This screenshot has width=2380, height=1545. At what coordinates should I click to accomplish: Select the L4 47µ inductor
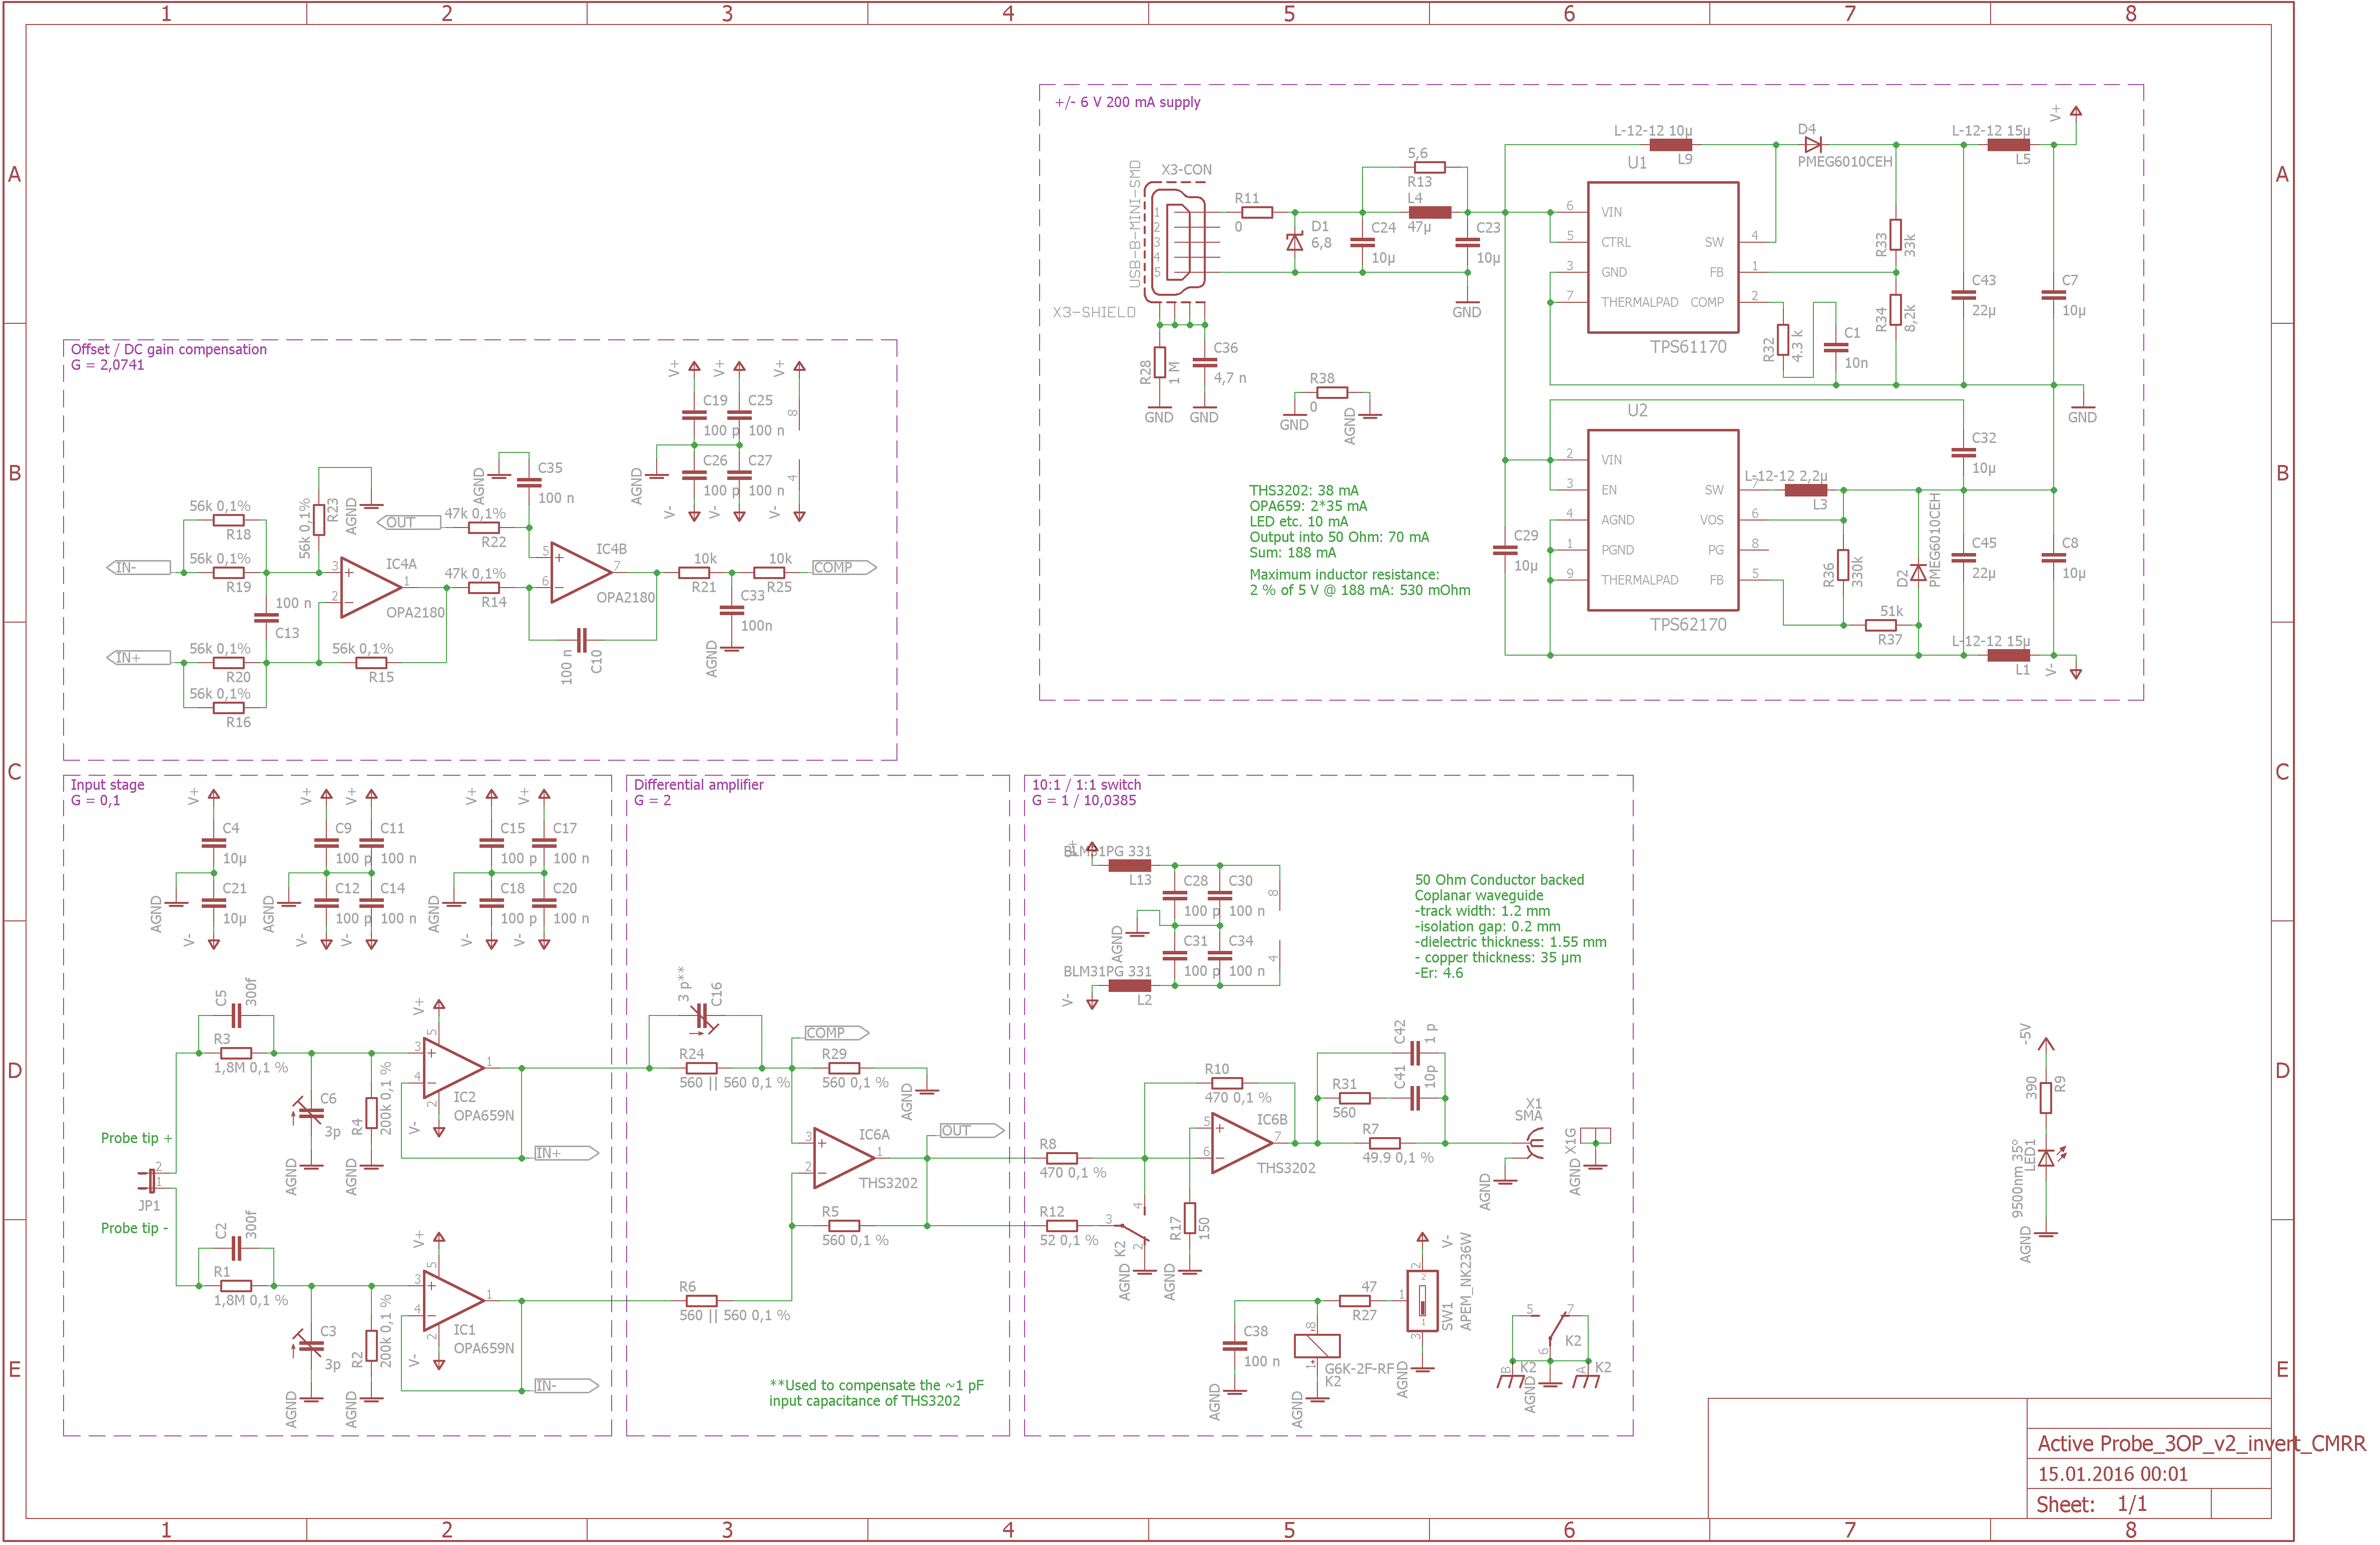click(1429, 212)
